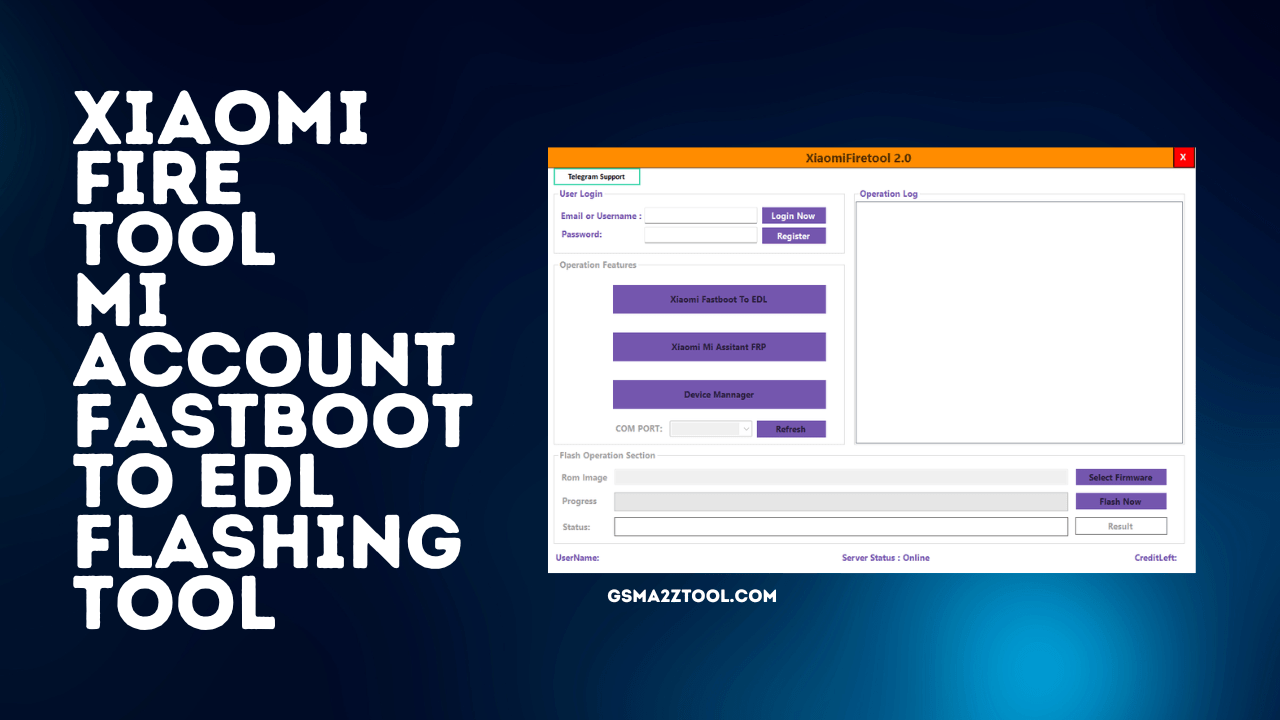The height and width of the screenshot is (720, 1280).
Task: Click the User Login group label
Action: pyautogui.click(x=581, y=194)
